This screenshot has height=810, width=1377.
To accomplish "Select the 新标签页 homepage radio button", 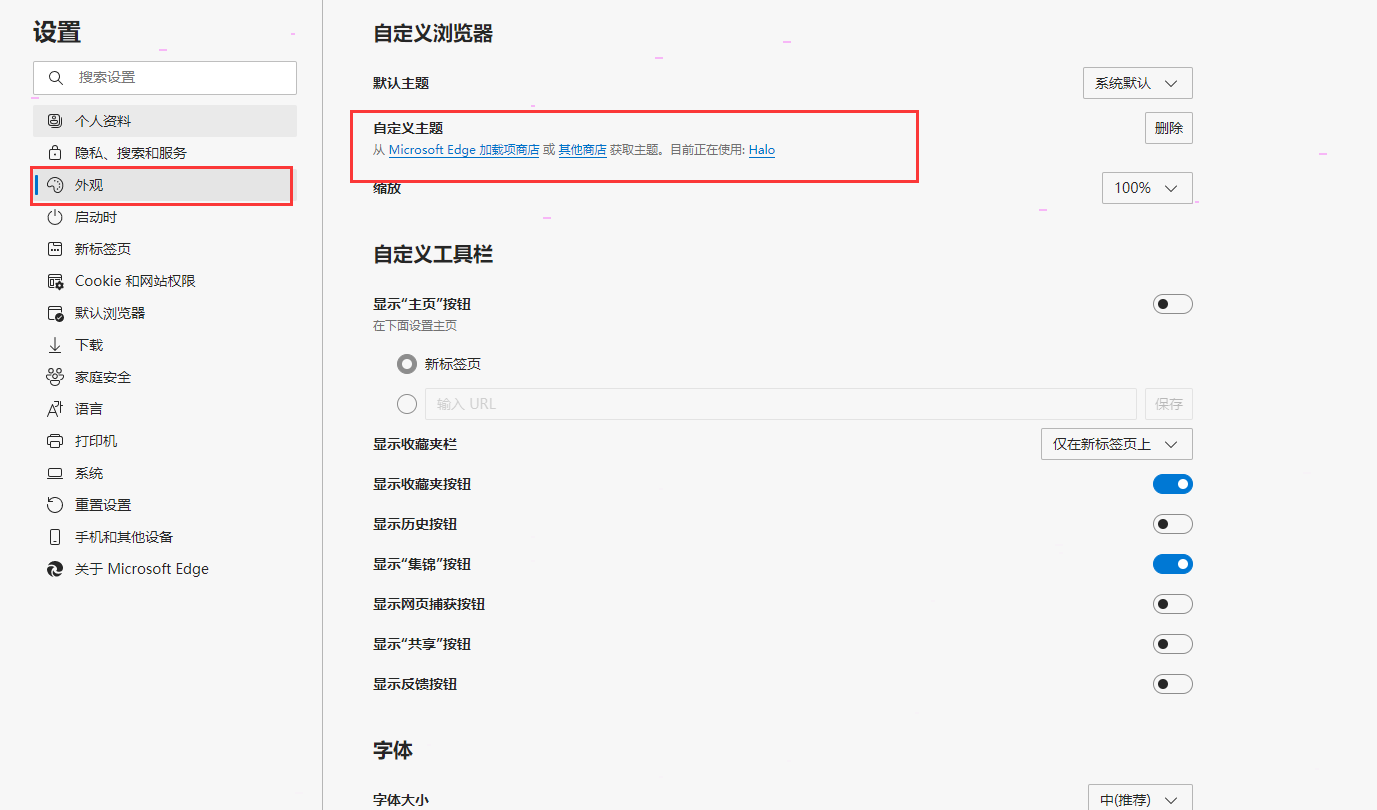I will click(x=407, y=363).
